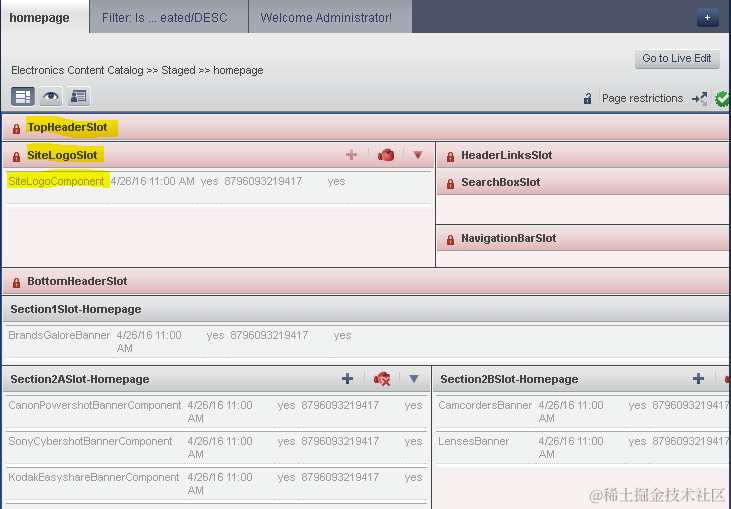The height and width of the screenshot is (509, 731).
Task: Select the Section2ASlot-Homepage title
Action: pyautogui.click(x=80, y=379)
